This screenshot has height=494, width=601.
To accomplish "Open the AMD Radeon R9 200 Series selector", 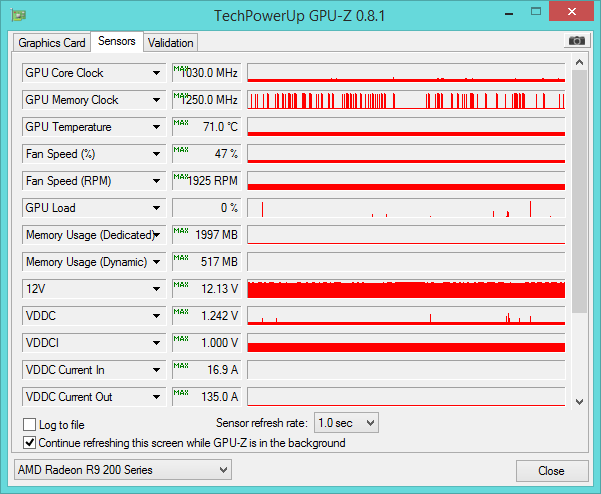I will (x=123, y=469).
